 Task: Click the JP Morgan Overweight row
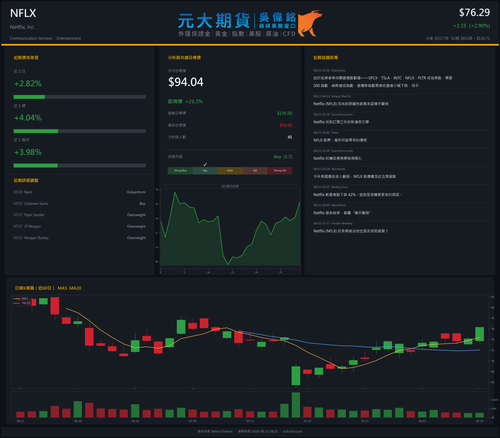[80, 227]
